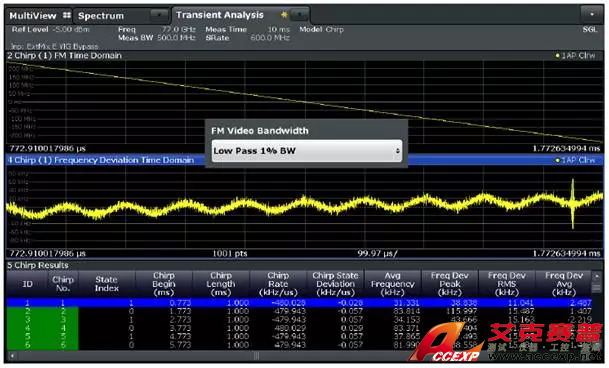Switch to the MultiView tab
Screen dimensions: 609x368
click(x=33, y=16)
